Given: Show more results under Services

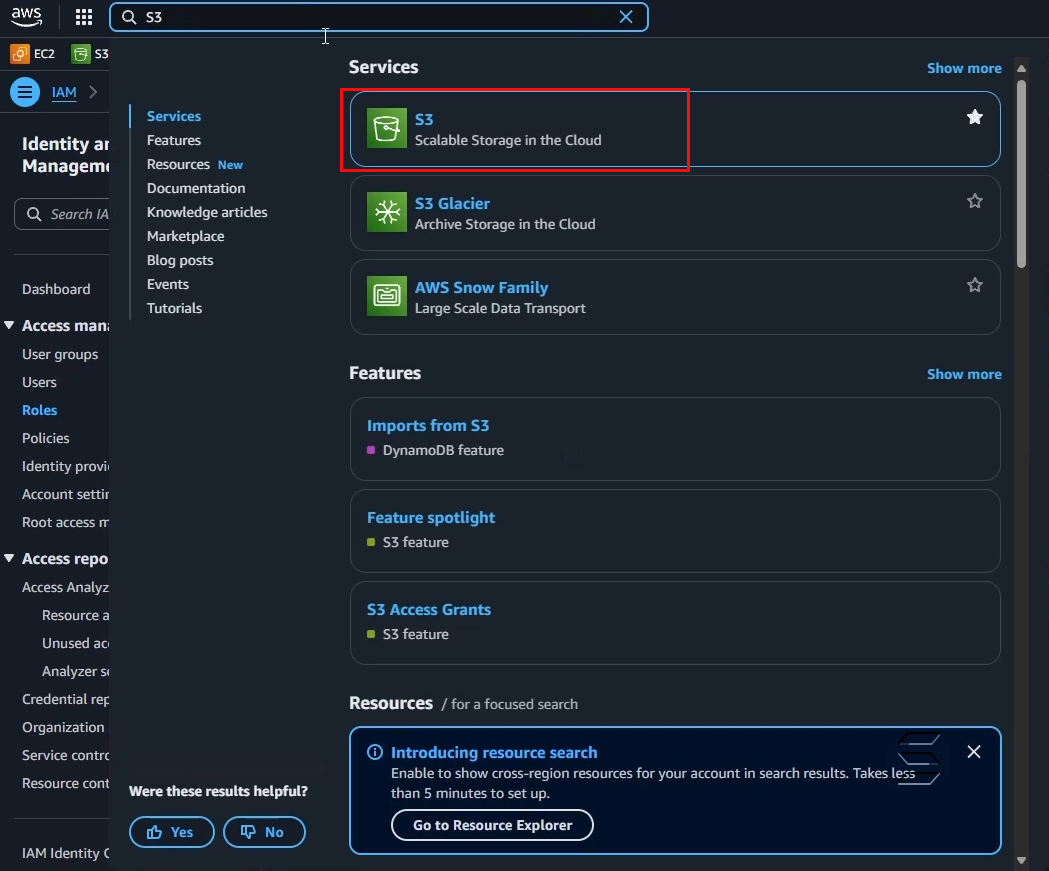Looking at the screenshot, I should [964, 68].
